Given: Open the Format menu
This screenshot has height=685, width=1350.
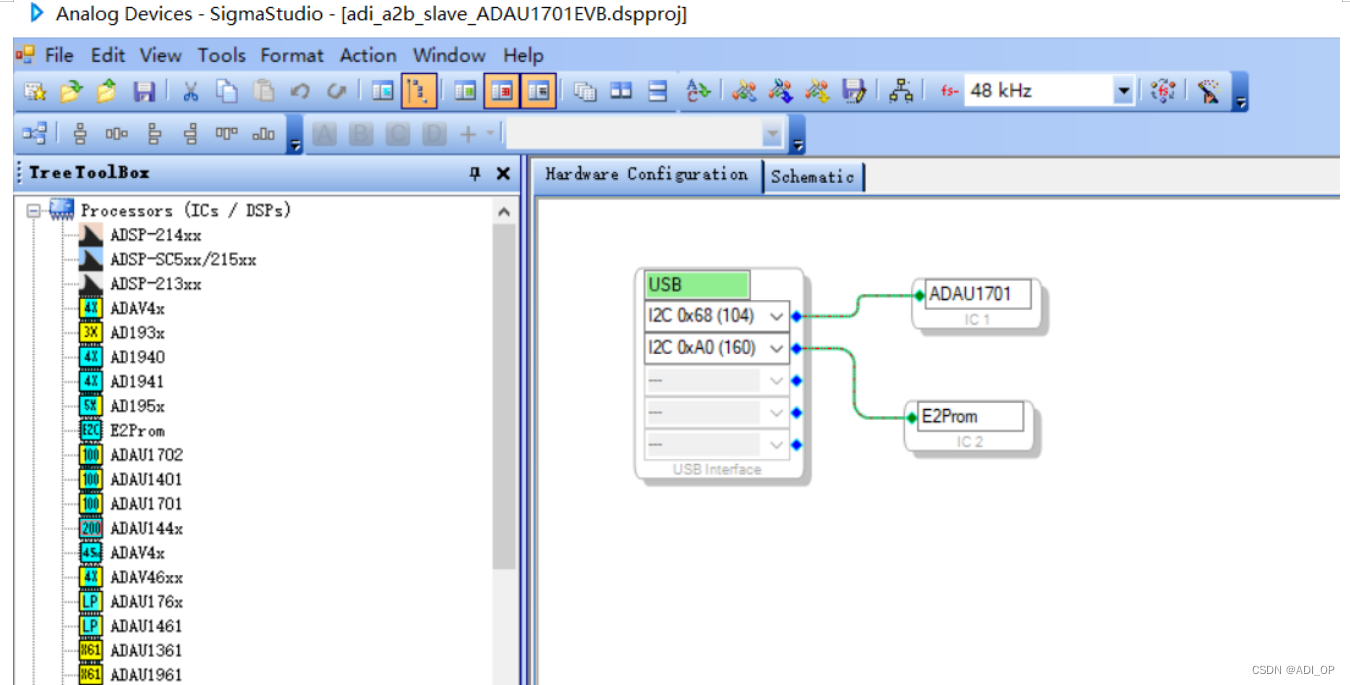Looking at the screenshot, I should pyautogui.click(x=292, y=55).
